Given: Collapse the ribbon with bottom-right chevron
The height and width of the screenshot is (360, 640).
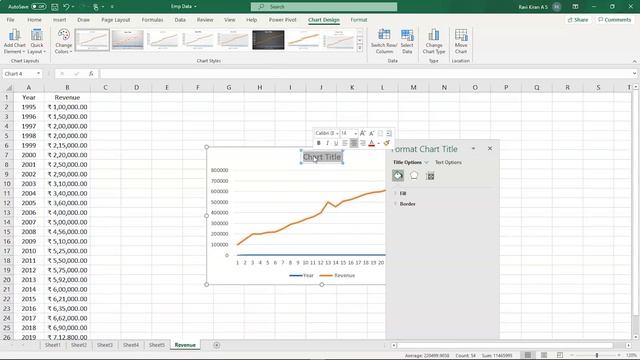Looking at the screenshot, I should click(634, 61).
